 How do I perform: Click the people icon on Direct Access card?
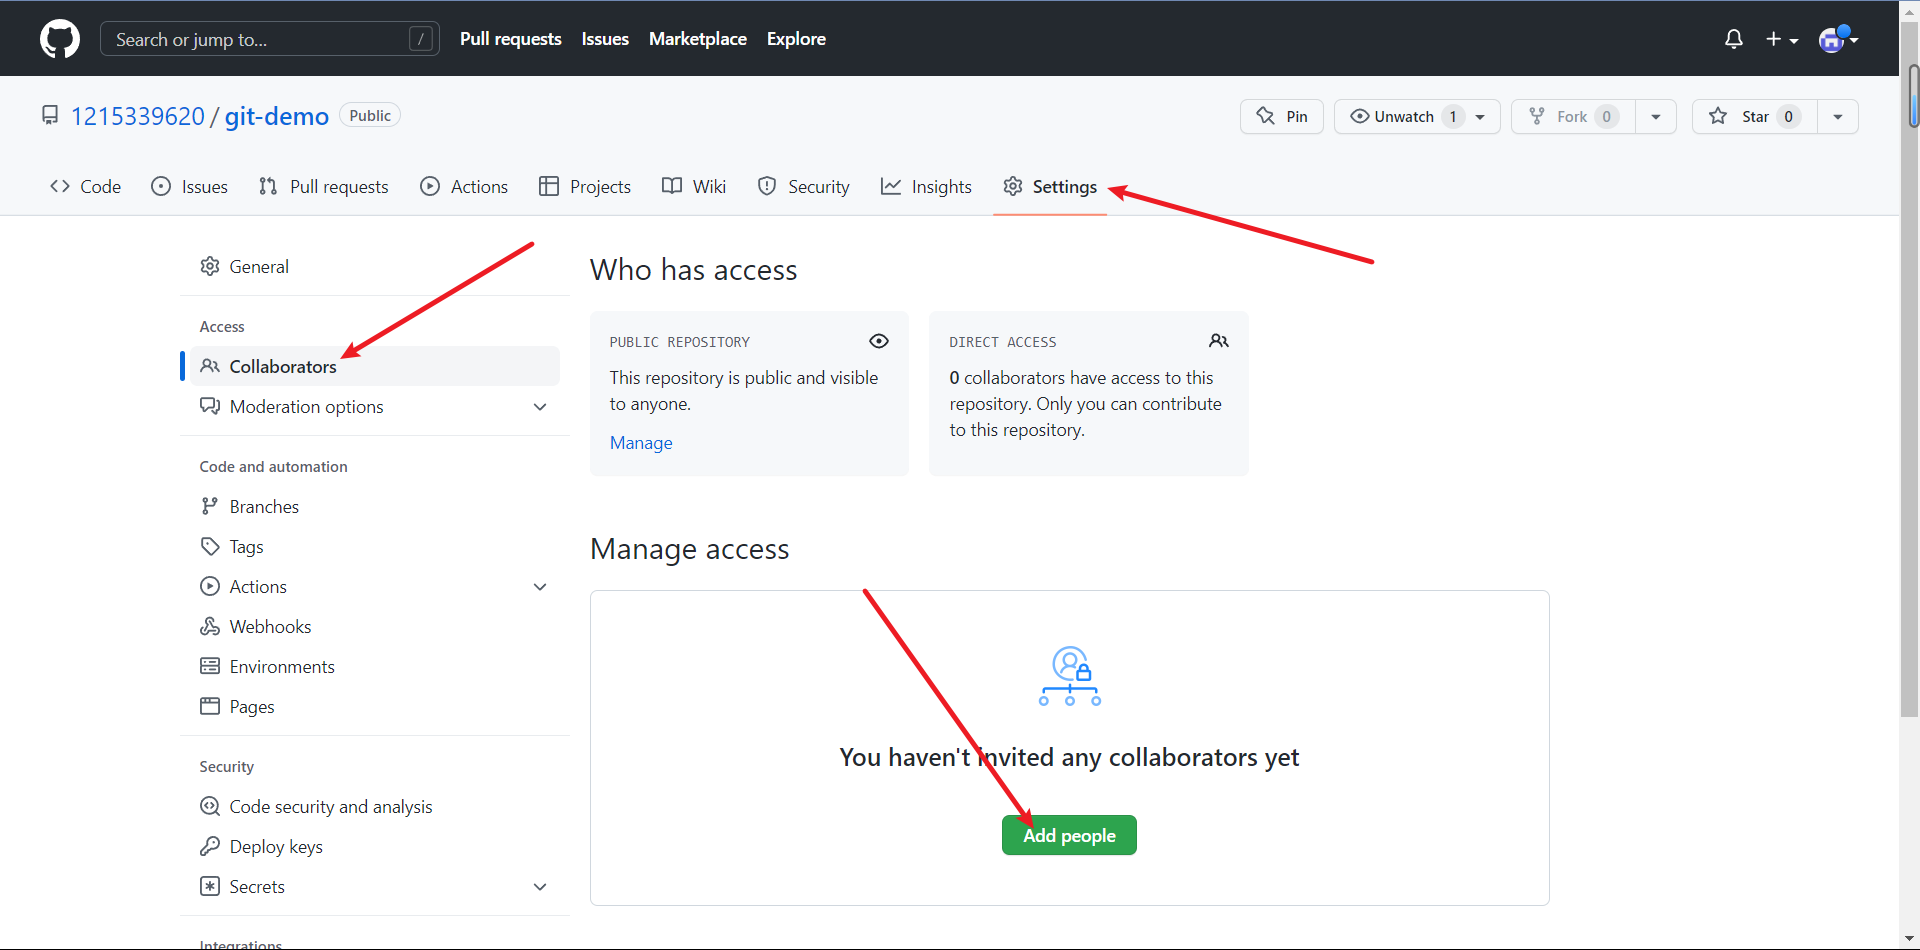point(1219,341)
